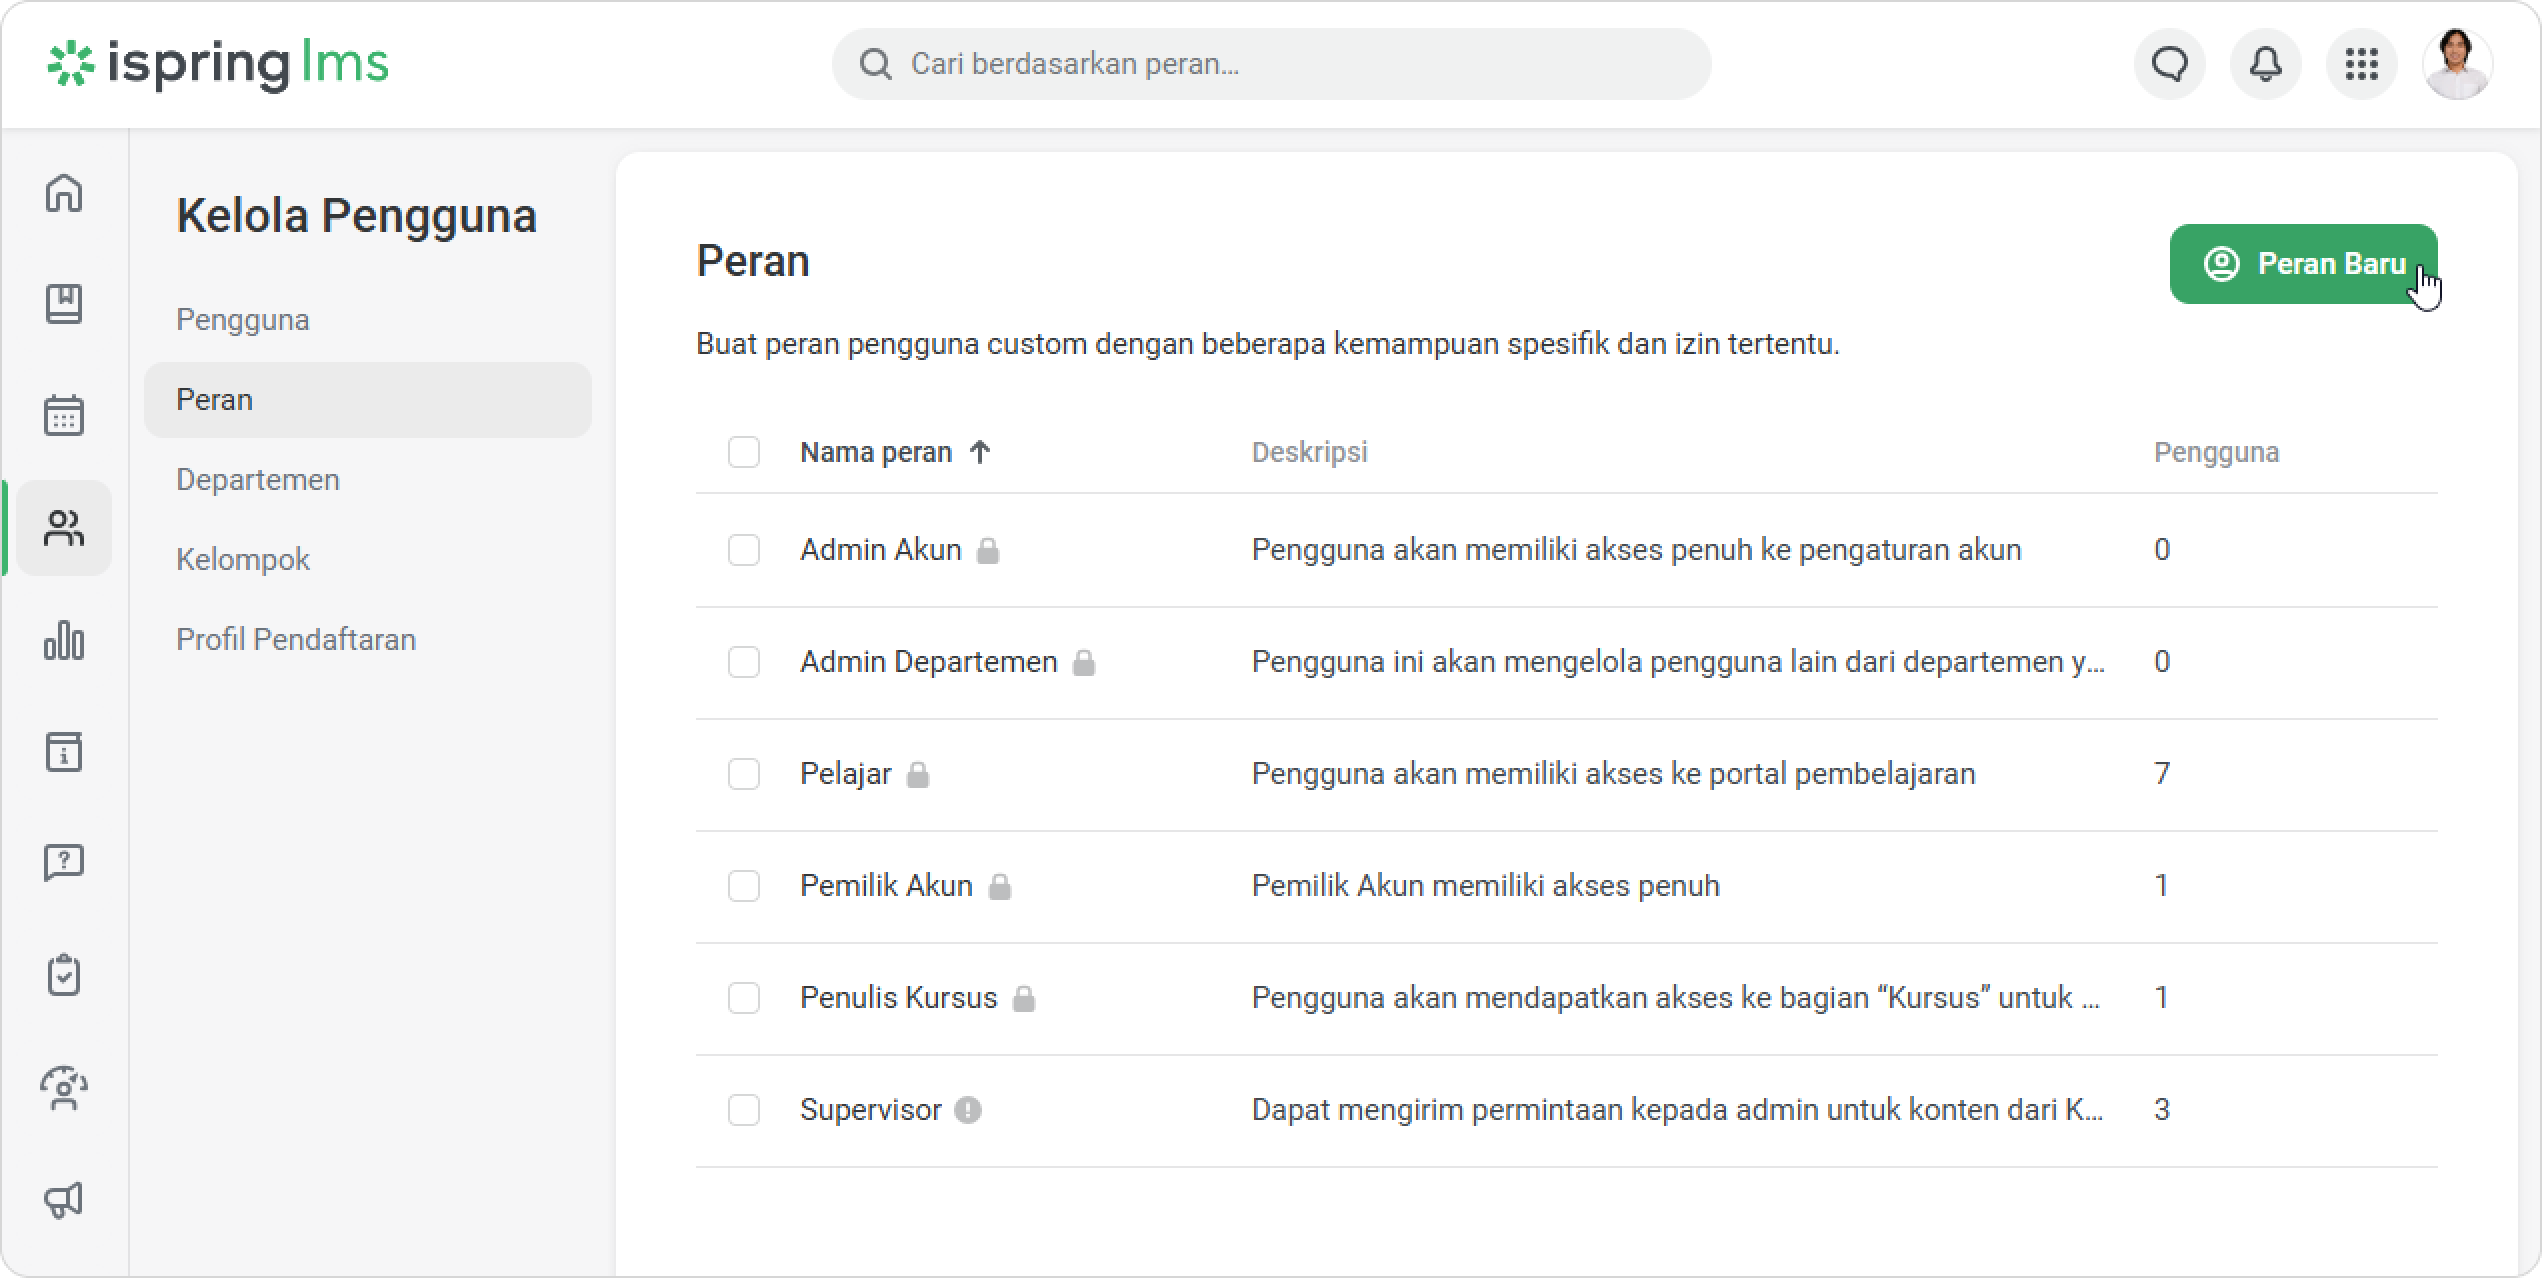This screenshot has width=2542, height=1278.
Task: Open the Home icon in sidebar
Action: (64, 193)
